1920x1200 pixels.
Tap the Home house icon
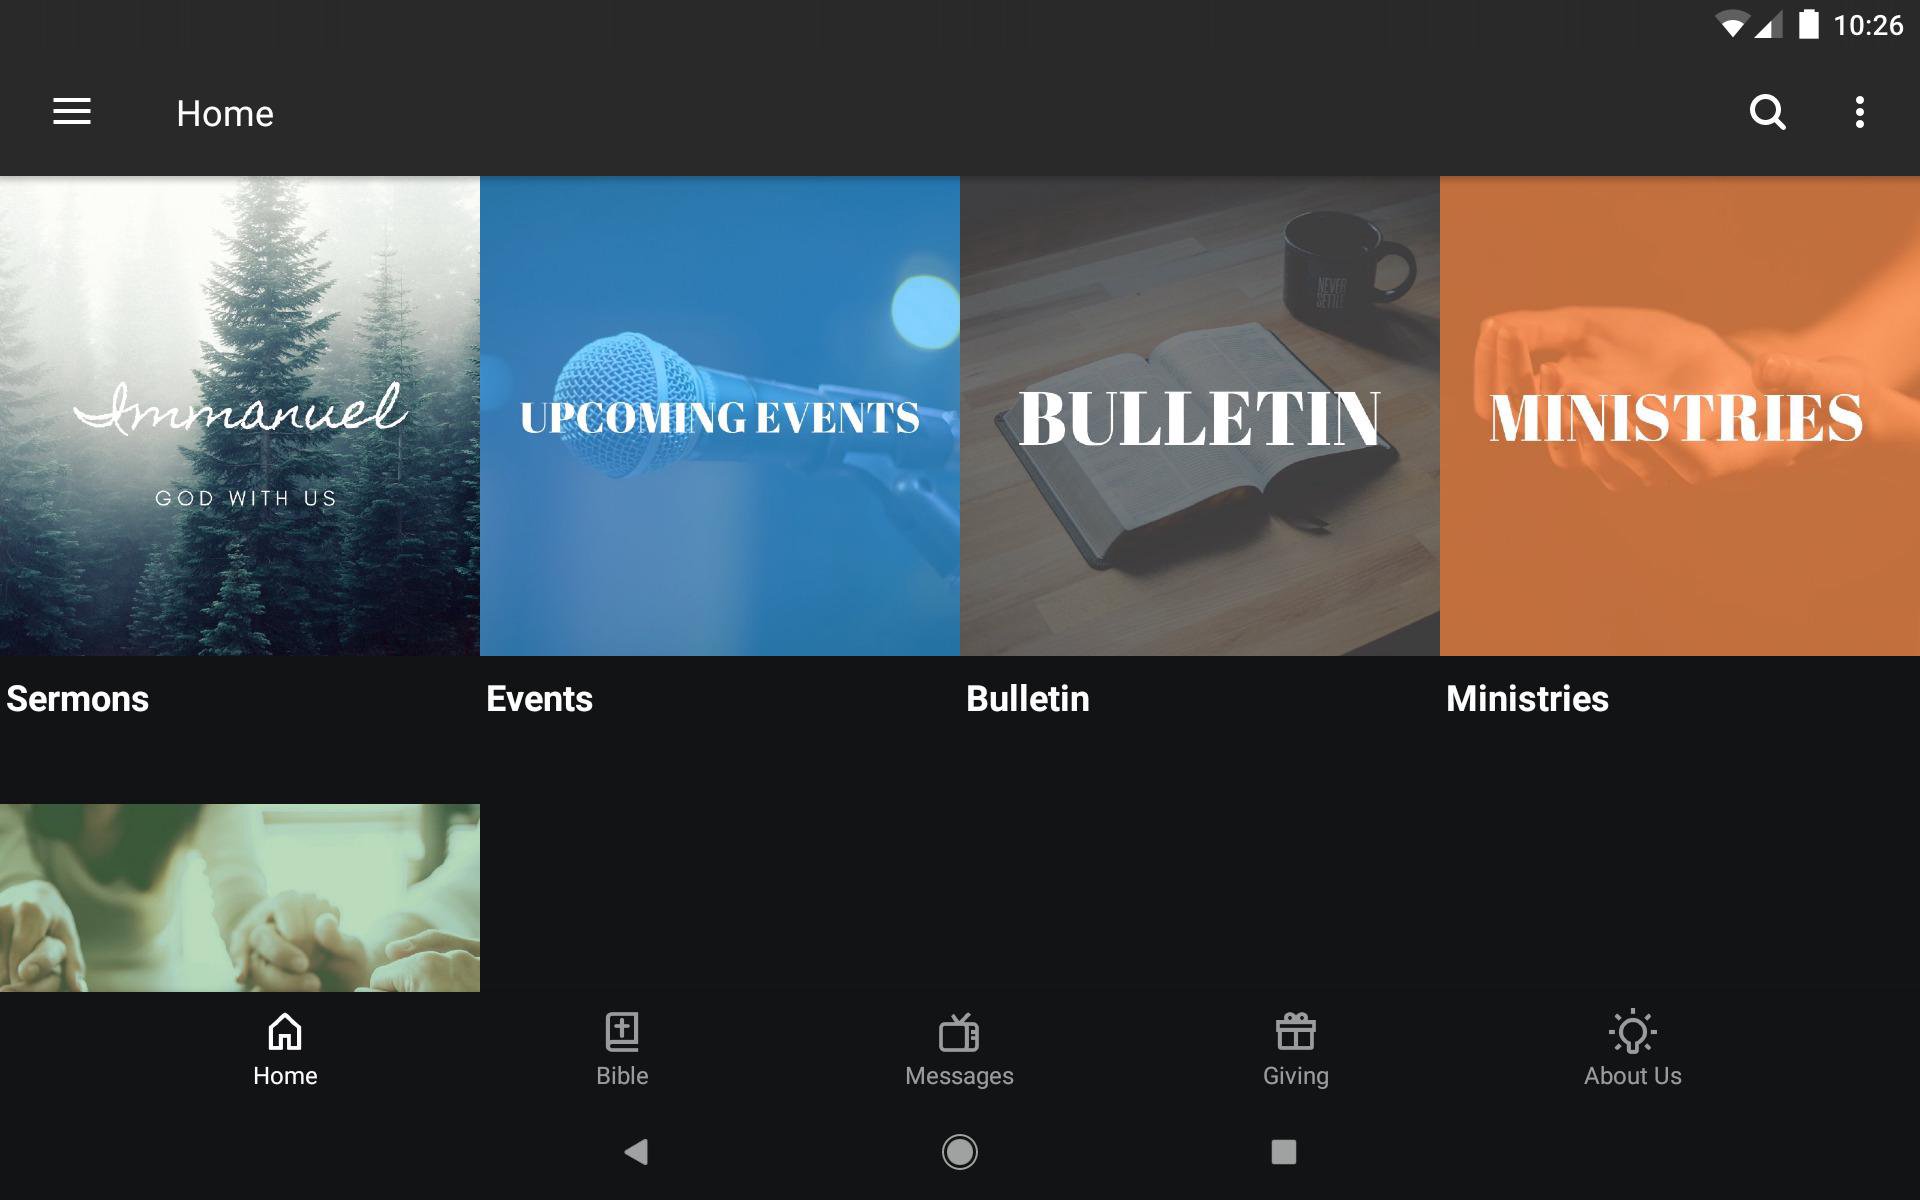[285, 1031]
